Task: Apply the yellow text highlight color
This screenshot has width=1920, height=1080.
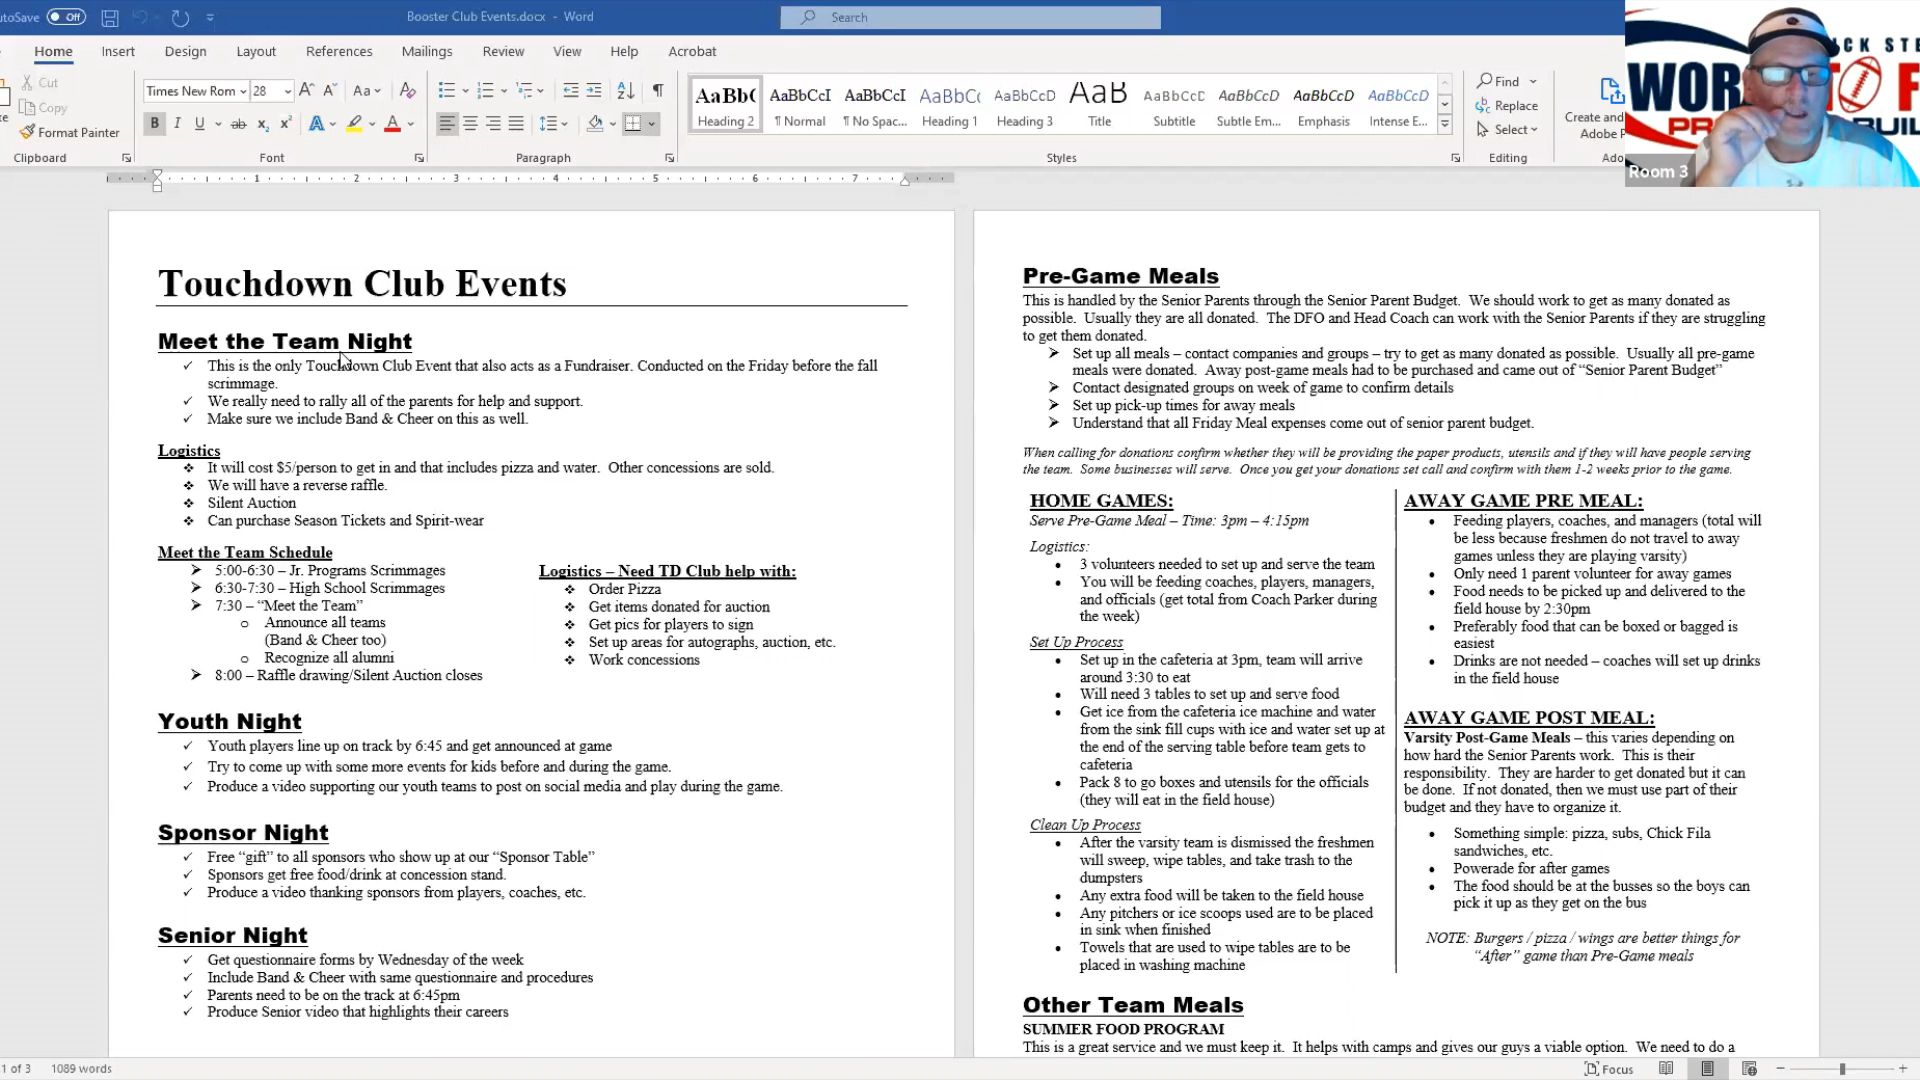Action: (354, 124)
